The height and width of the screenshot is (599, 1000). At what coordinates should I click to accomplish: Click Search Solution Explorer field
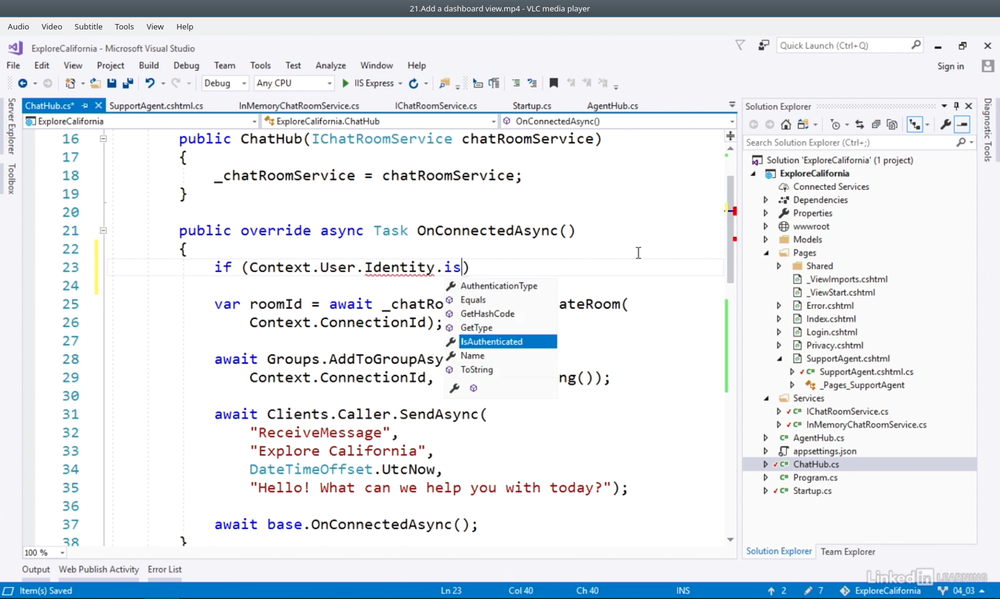(859, 143)
